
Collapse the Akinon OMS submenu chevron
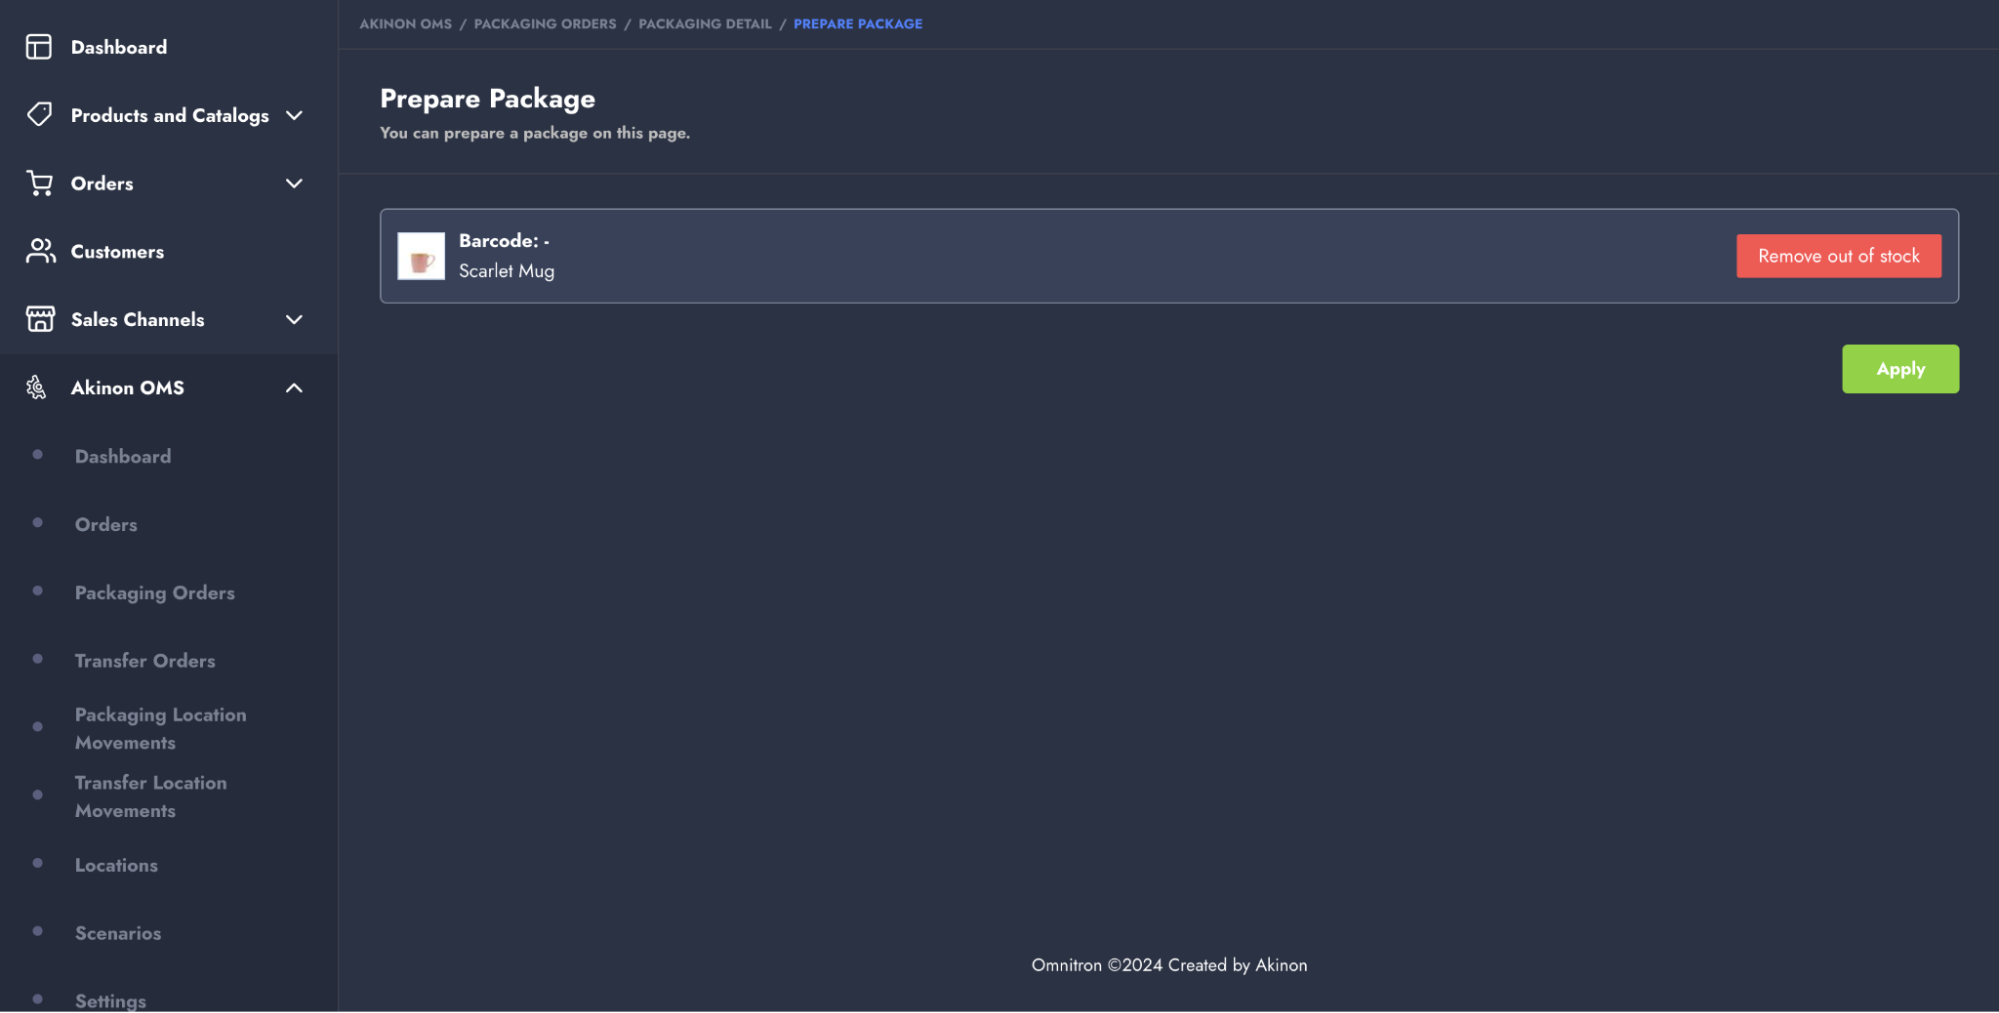click(294, 388)
